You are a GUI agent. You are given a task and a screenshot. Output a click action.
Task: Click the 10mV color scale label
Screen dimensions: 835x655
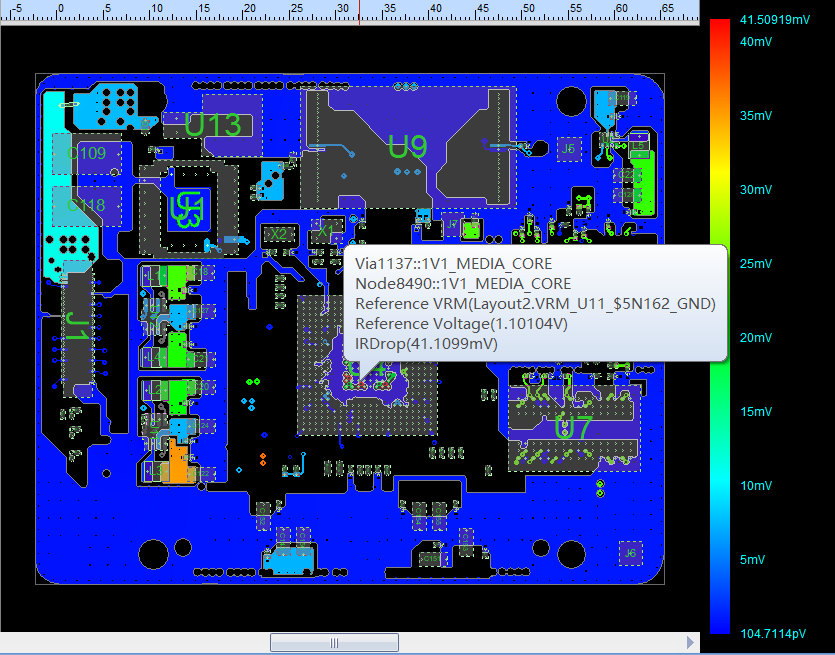(x=756, y=486)
